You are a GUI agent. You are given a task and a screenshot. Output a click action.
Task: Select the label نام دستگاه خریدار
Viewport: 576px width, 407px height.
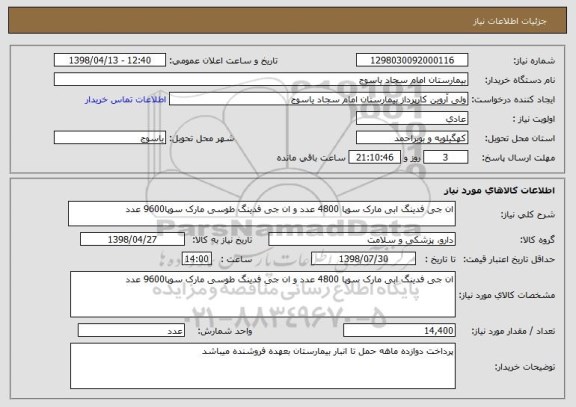tap(520, 80)
